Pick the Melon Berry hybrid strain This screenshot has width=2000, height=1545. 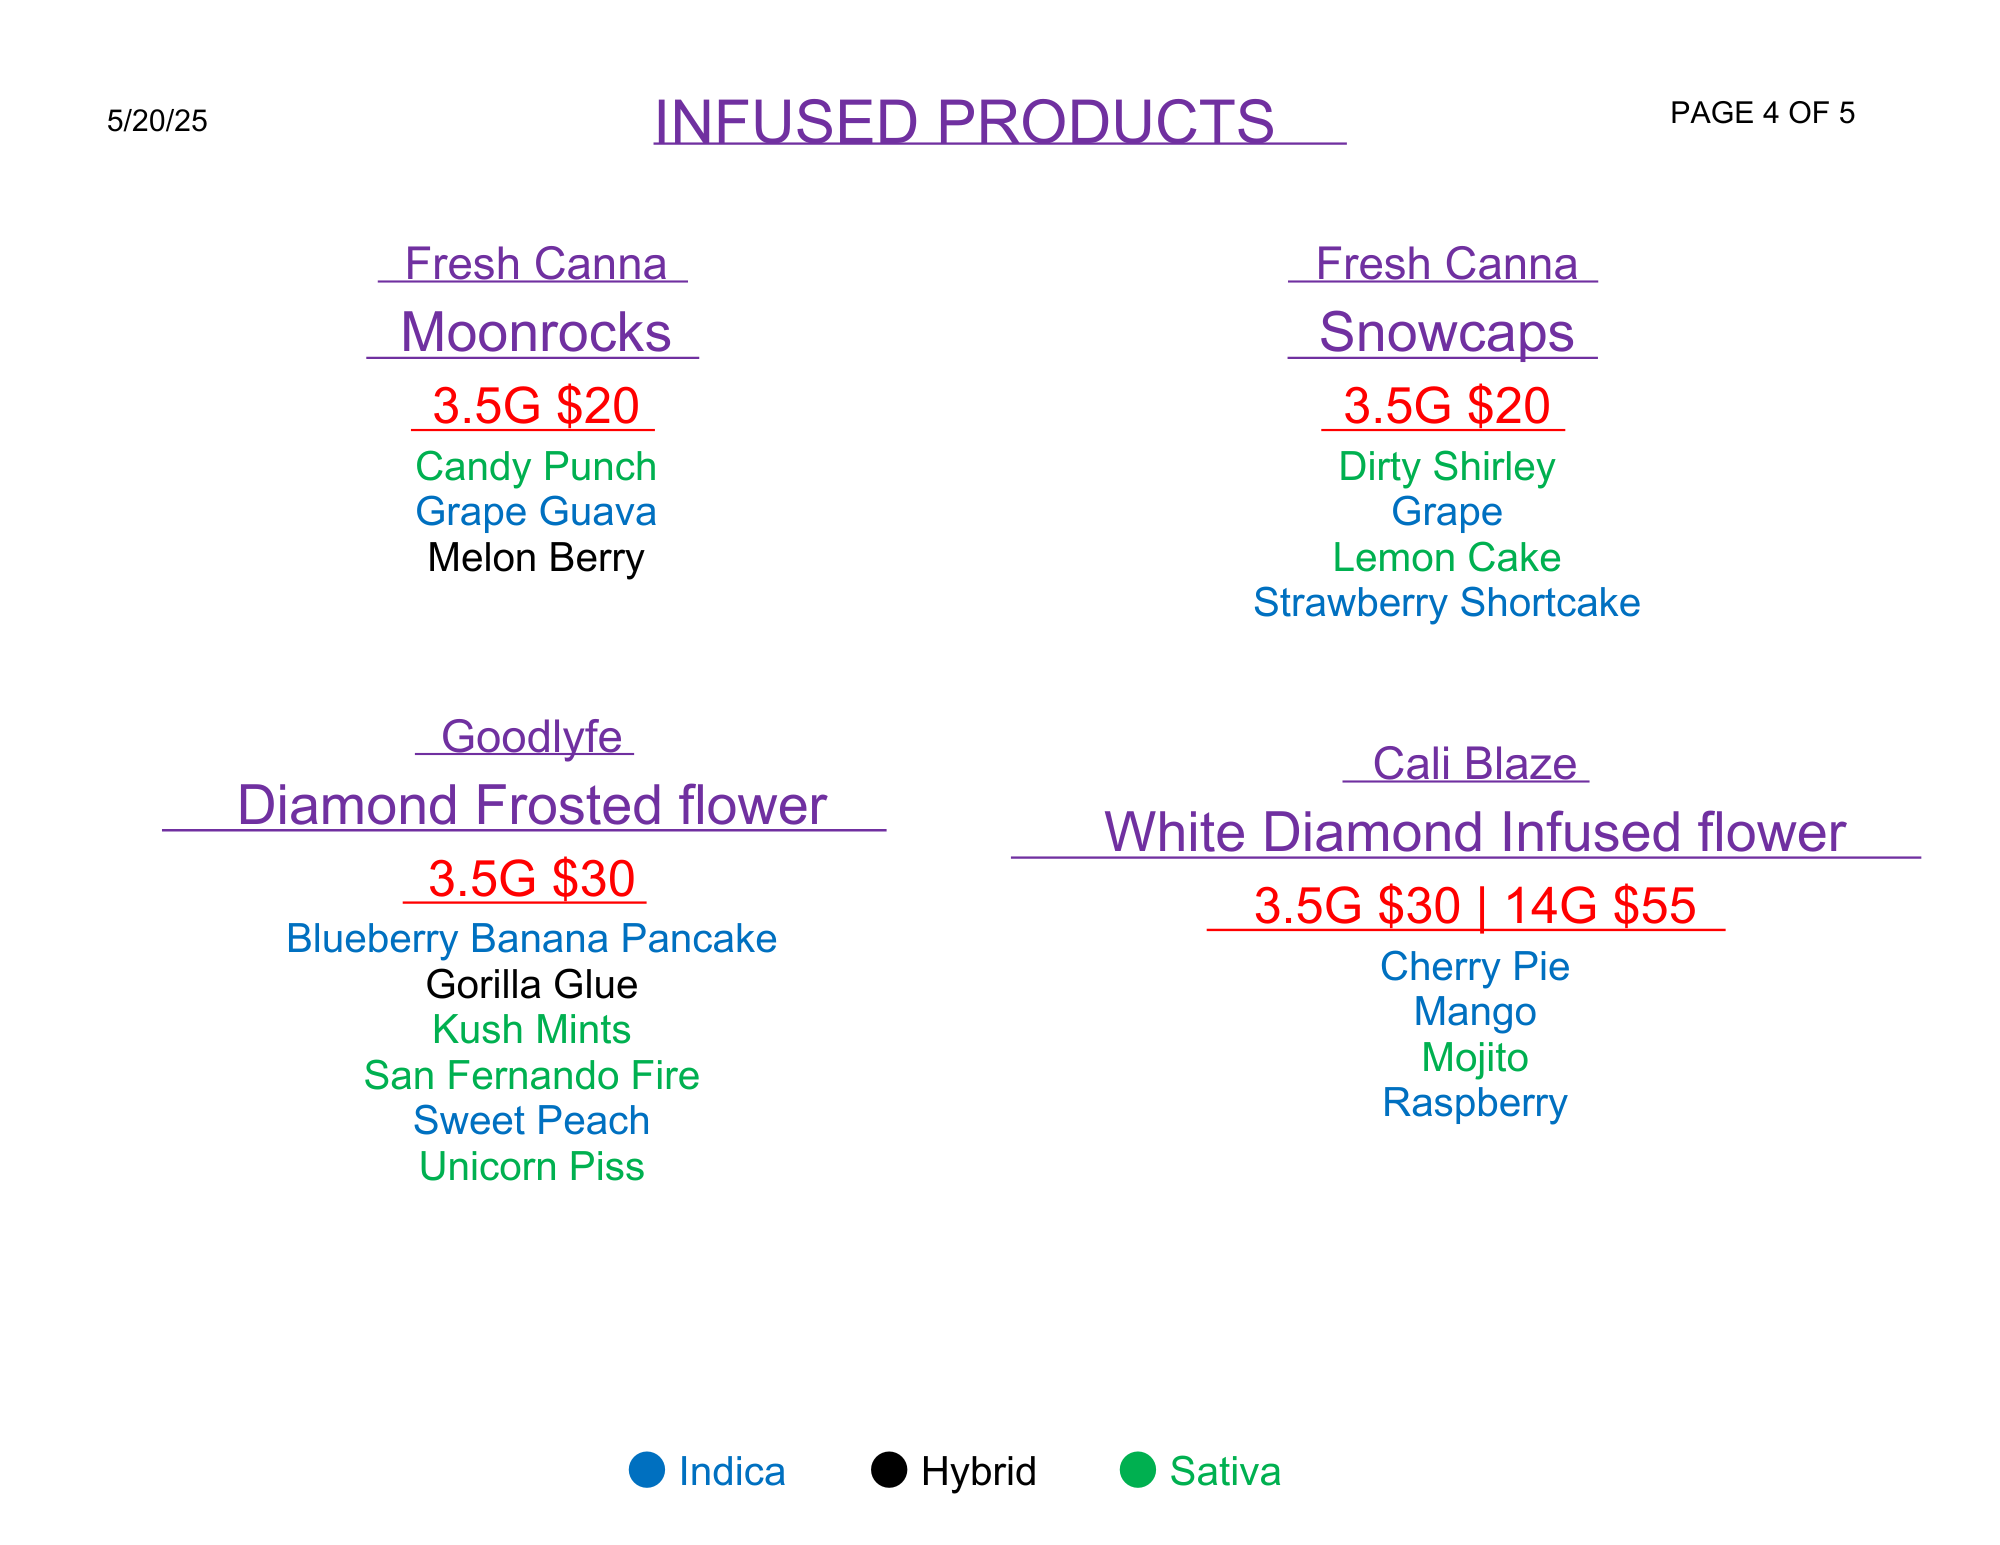click(x=535, y=558)
